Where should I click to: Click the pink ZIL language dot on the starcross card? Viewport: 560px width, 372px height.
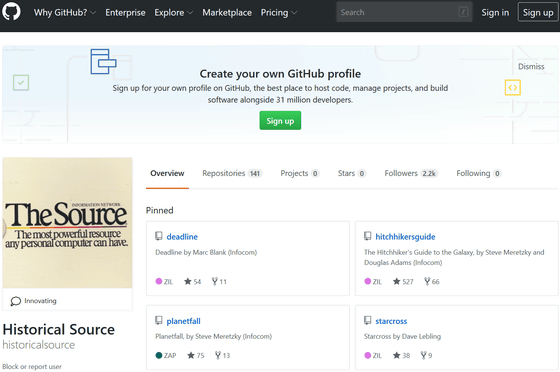point(368,355)
